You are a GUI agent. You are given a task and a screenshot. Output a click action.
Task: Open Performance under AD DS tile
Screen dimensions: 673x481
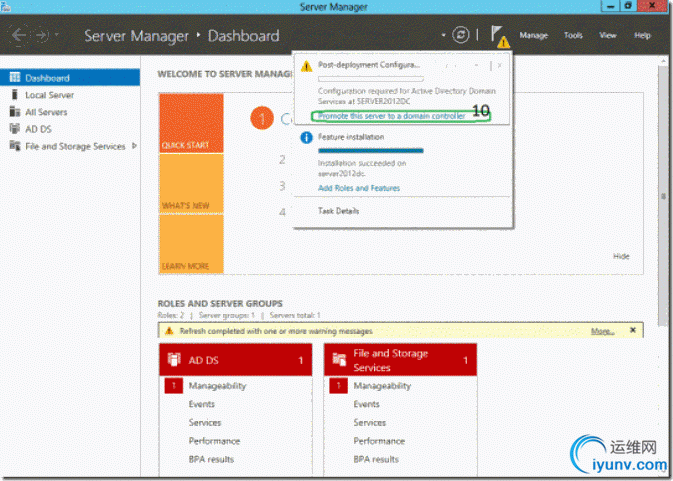click(x=214, y=441)
